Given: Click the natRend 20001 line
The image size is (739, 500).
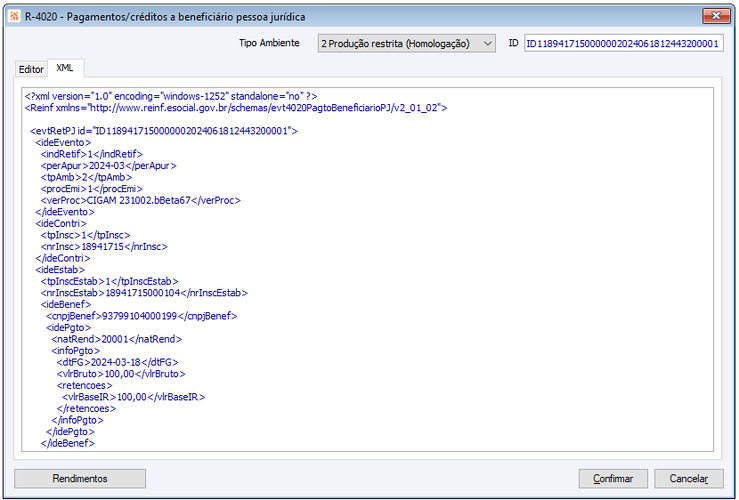Looking at the screenshot, I should pos(116,339).
